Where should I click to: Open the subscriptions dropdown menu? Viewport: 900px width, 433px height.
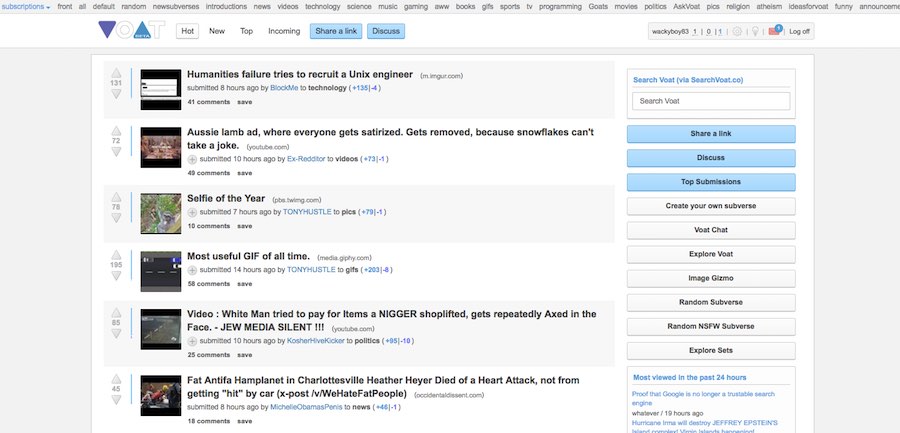(x=25, y=6)
